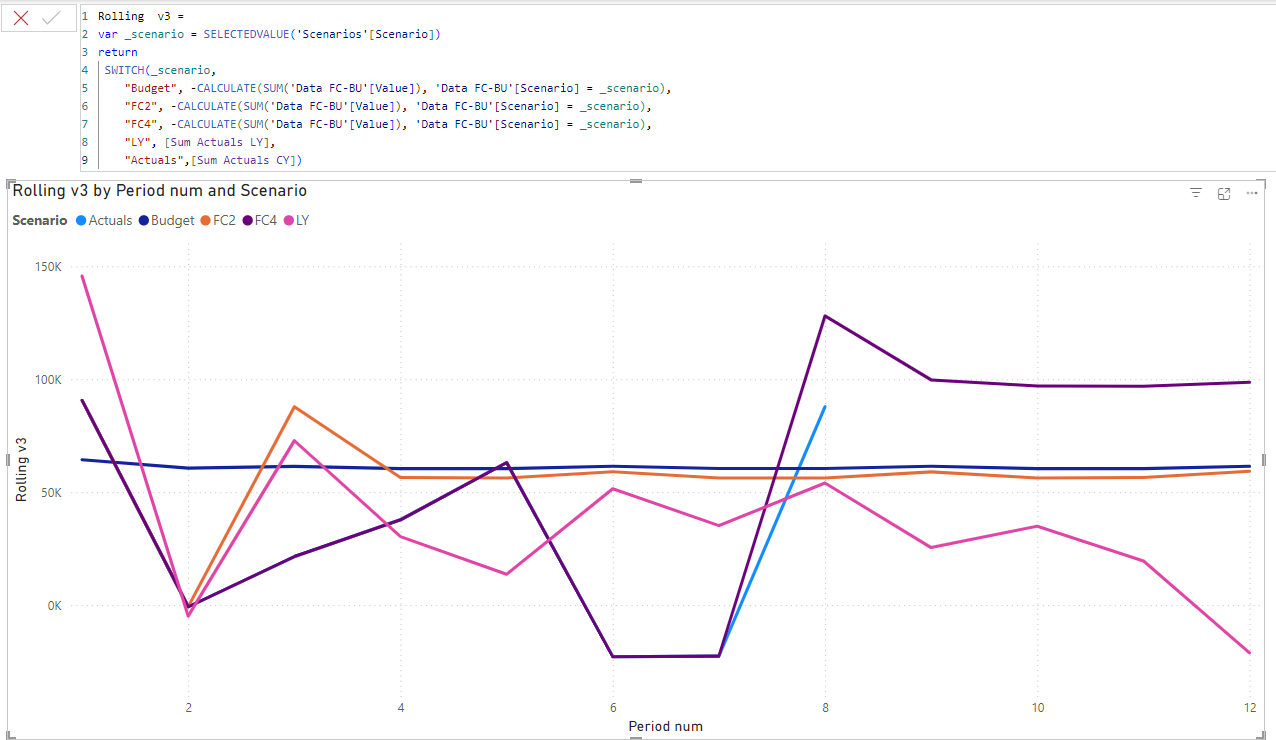This screenshot has height=740, width=1276.
Task: Click the x-axis label 6
Action: pos(613,707)
